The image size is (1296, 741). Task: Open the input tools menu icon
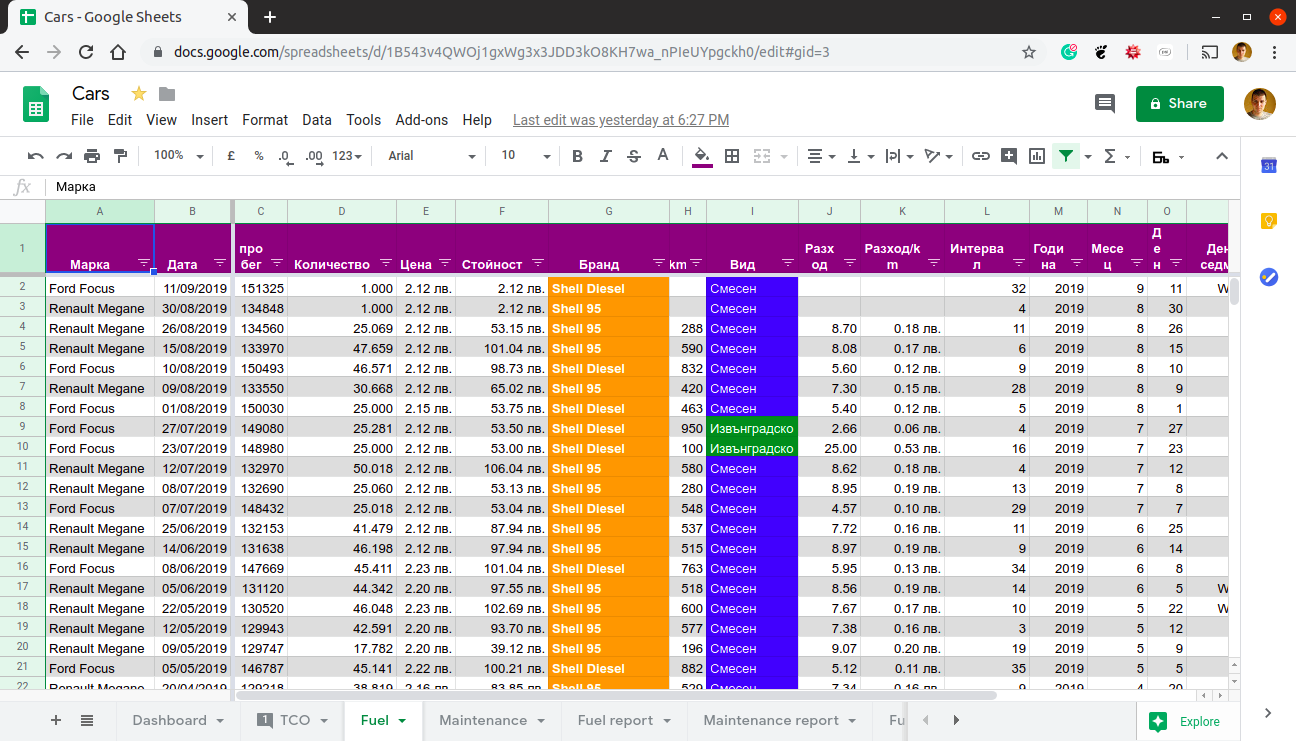[1167, 157]
